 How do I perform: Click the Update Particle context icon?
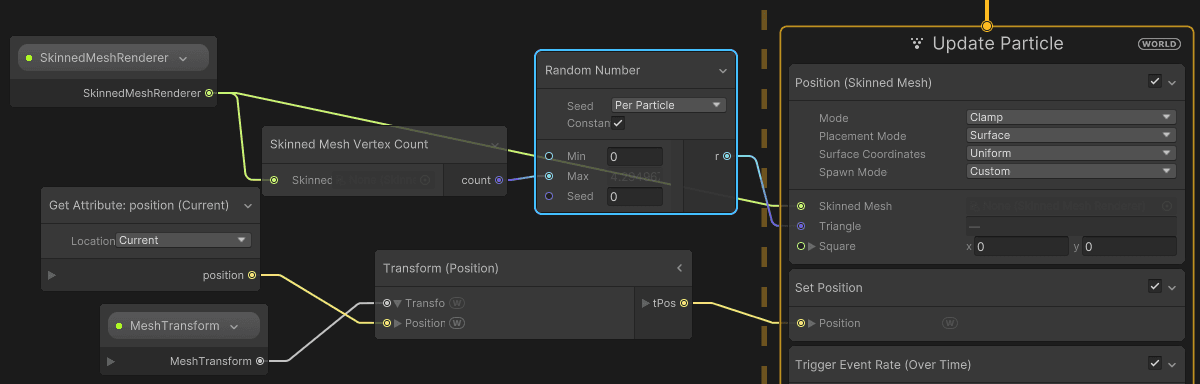click(x=917, y=44)
